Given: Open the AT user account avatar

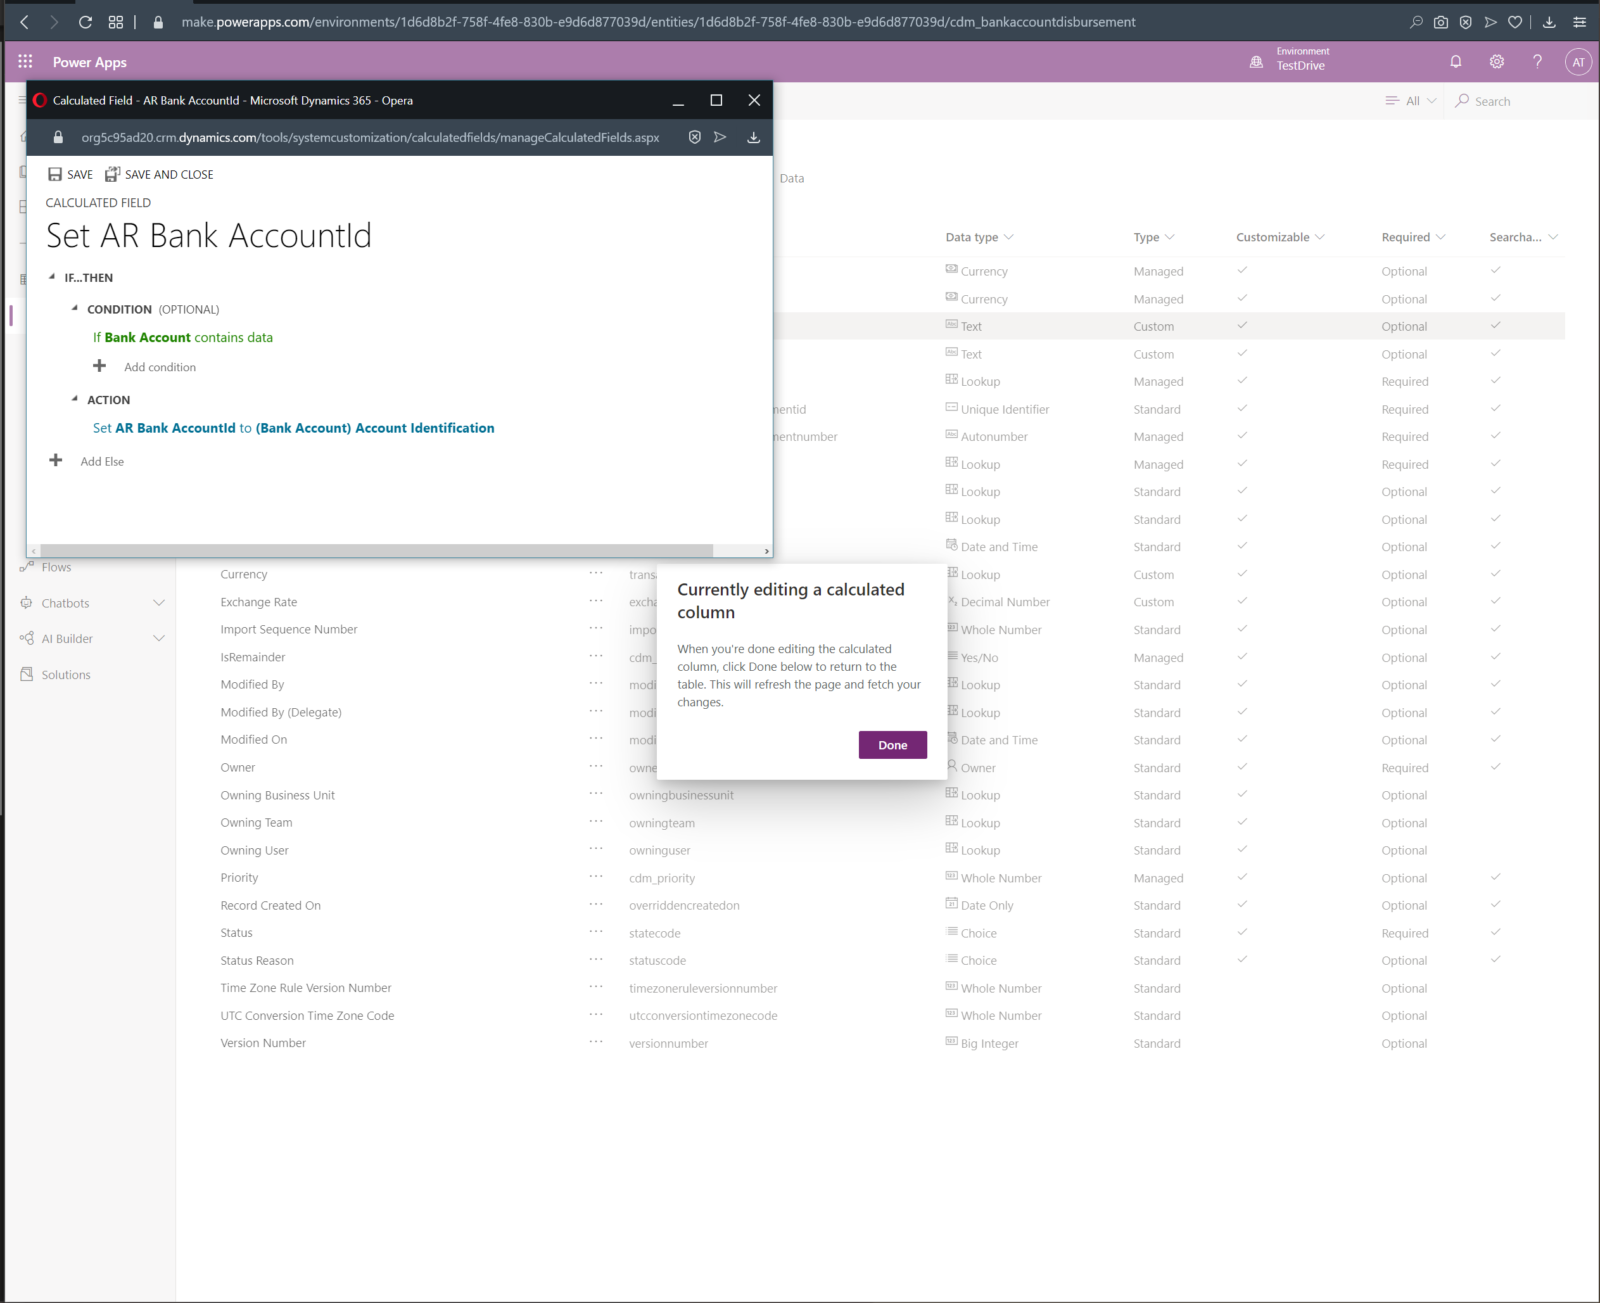Looking at the screenshot, I should point(1578,62).
